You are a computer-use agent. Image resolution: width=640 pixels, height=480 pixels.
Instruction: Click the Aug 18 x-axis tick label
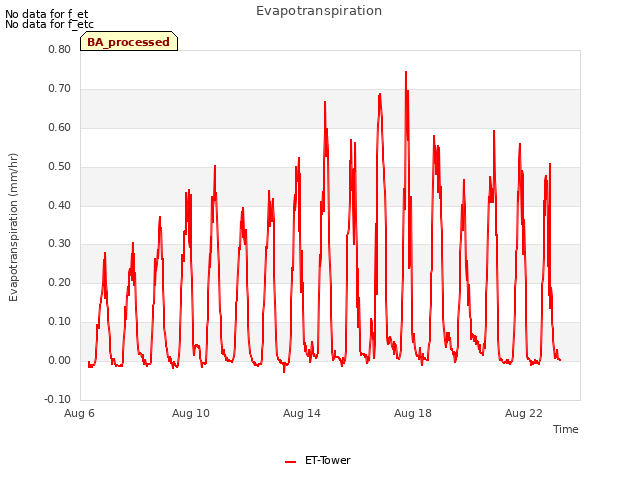(x=413, y=413)
